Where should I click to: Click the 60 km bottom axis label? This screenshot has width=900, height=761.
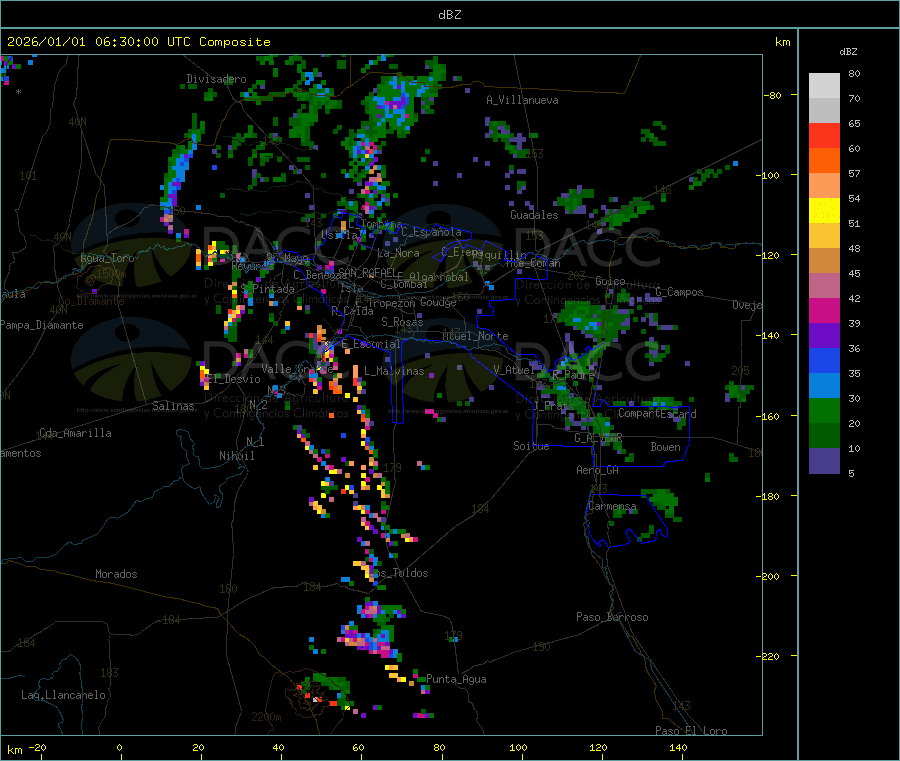358,747
